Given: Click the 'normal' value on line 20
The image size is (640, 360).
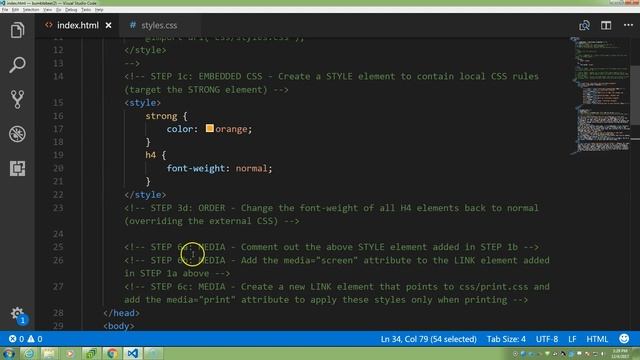Looking at the screenshot, I should pos(251,168).
